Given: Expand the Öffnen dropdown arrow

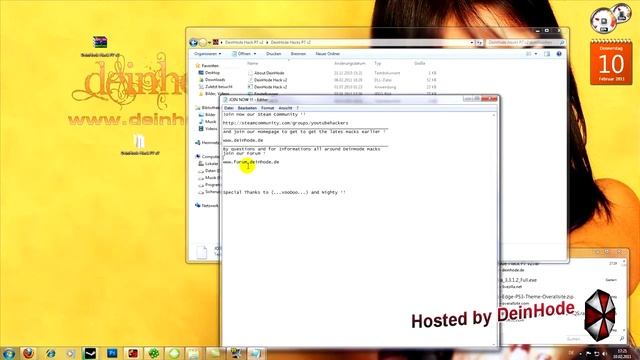Looking at the screenshot, I should coord(255,54).
